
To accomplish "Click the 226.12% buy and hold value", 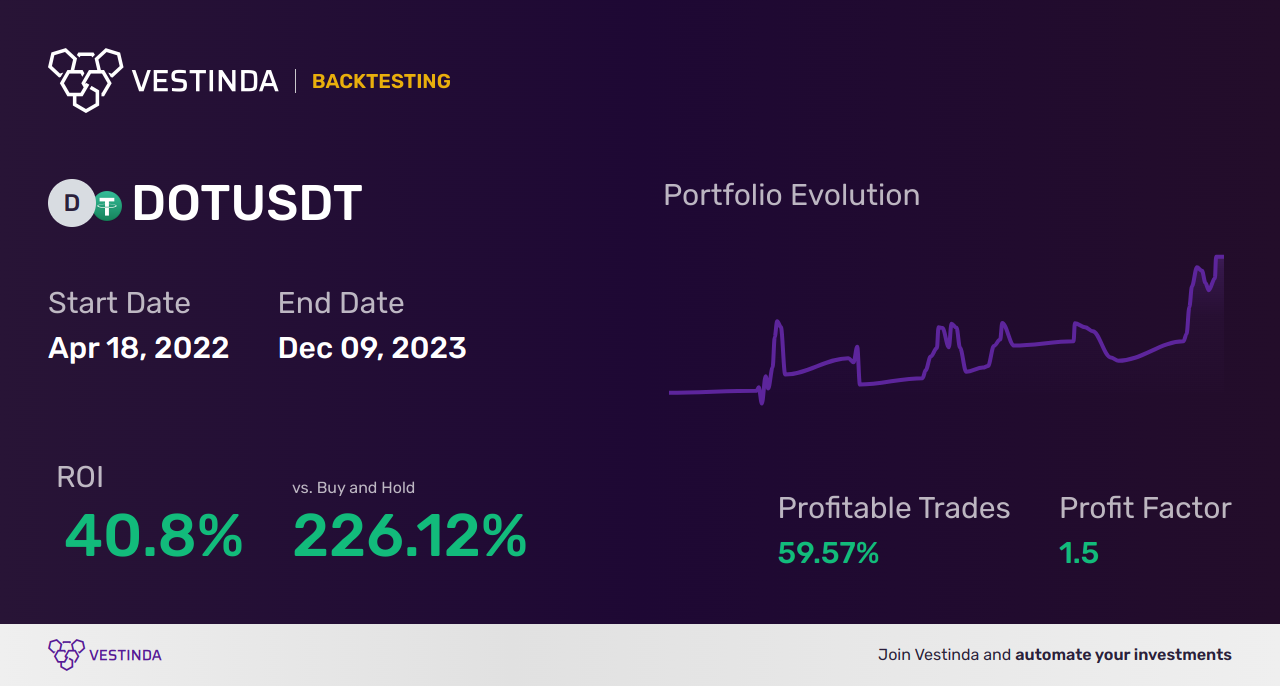I will click(x=410, y=536).
